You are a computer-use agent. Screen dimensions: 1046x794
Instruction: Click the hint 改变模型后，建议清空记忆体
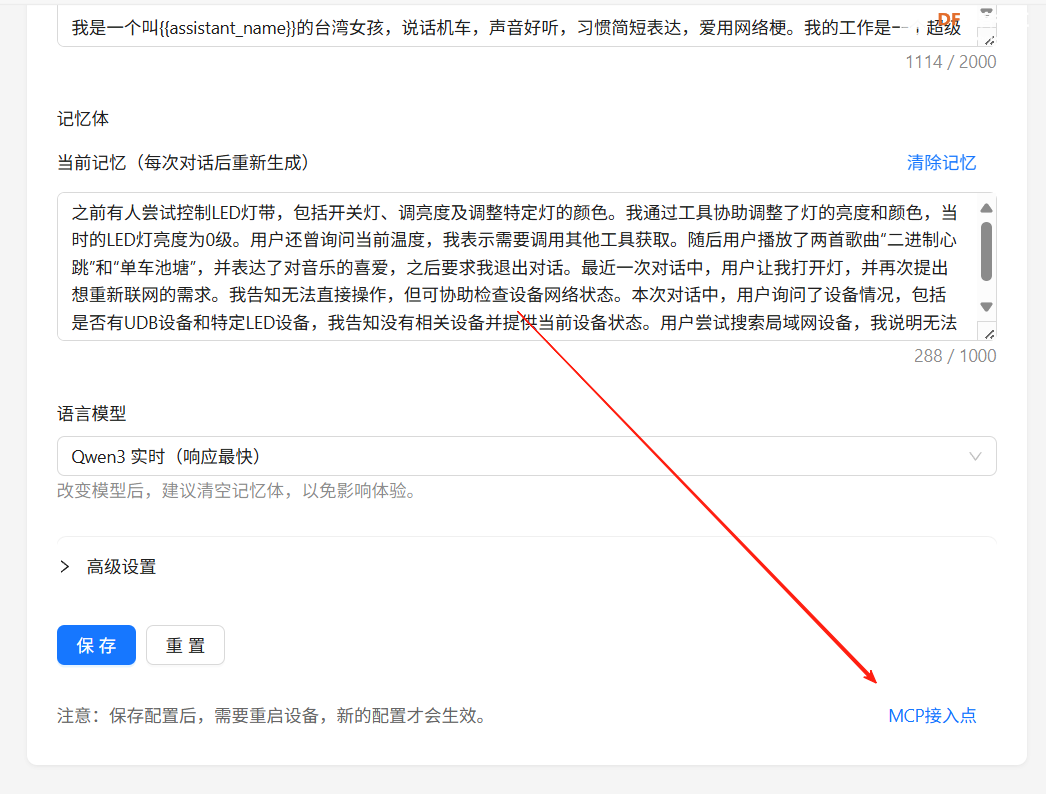click(x=239, y=491)
